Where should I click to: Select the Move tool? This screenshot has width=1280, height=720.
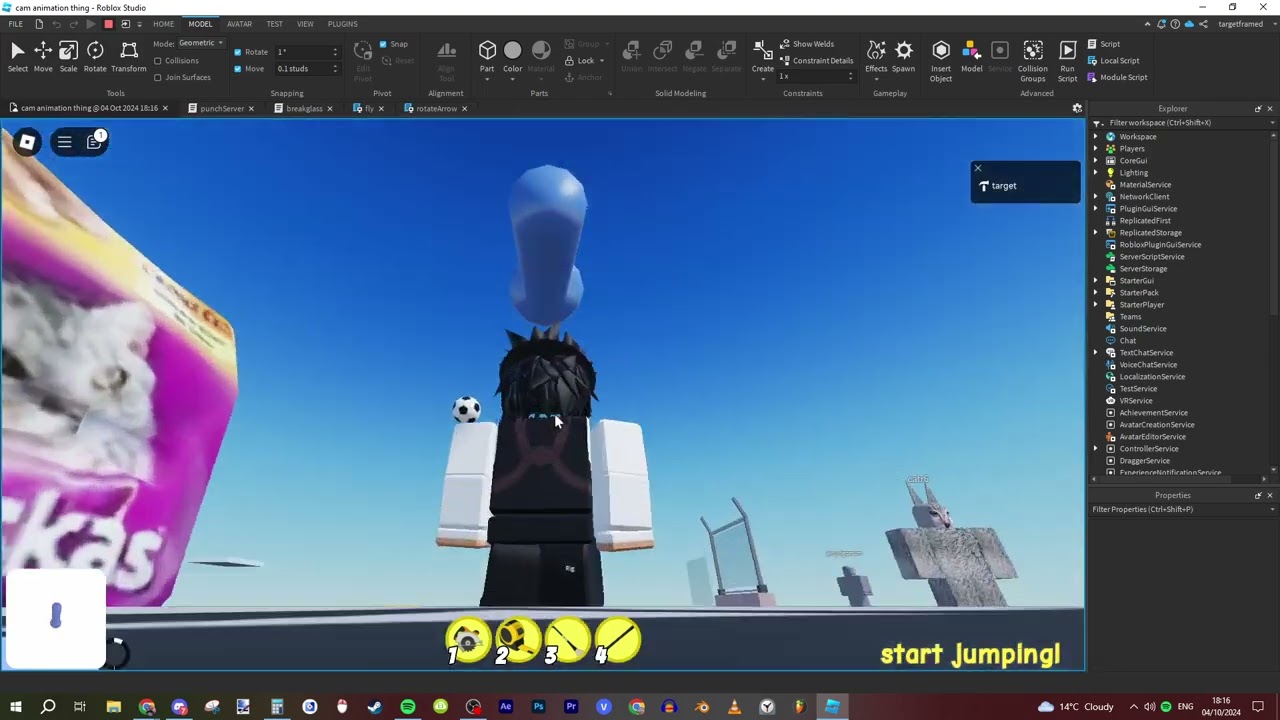(43, 56)
